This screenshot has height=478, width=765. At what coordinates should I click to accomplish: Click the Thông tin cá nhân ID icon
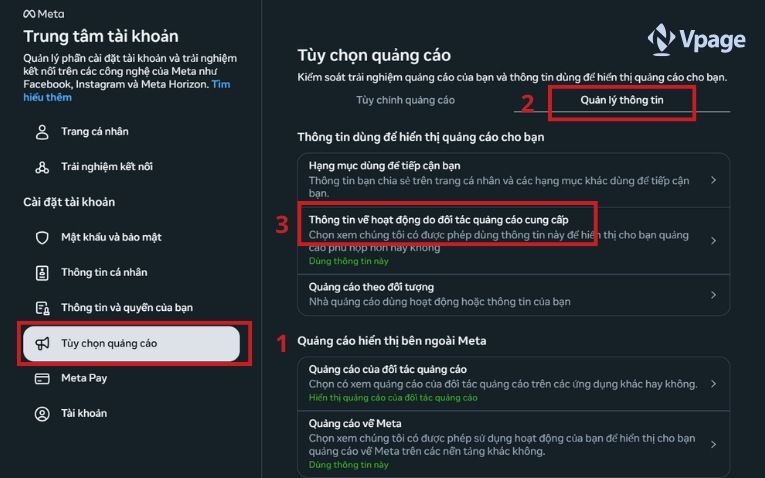42,273
